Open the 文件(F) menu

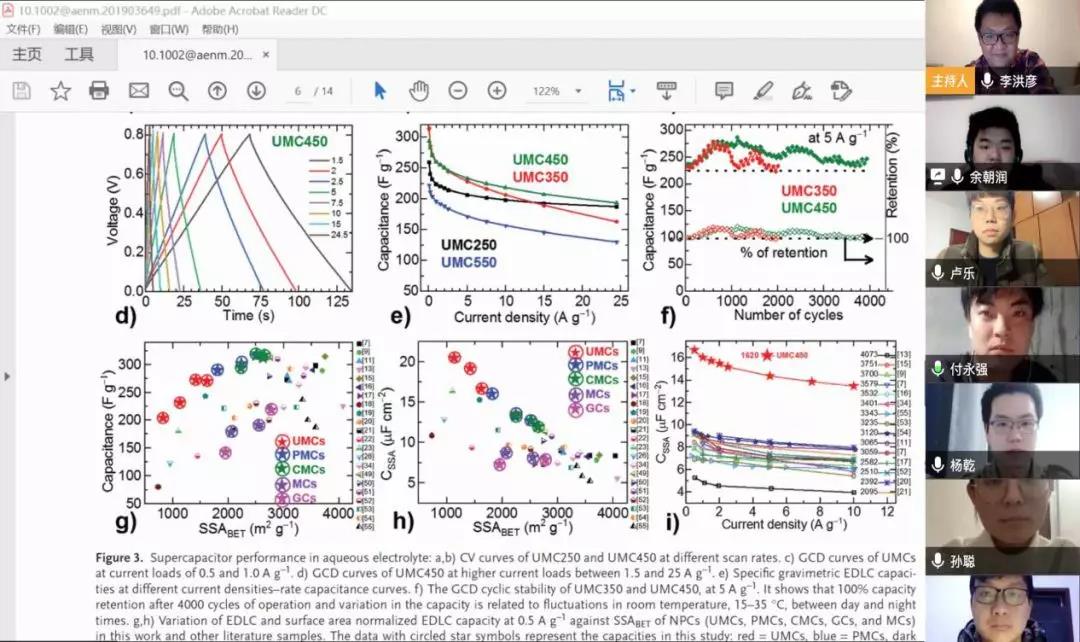tap(23, 29)
